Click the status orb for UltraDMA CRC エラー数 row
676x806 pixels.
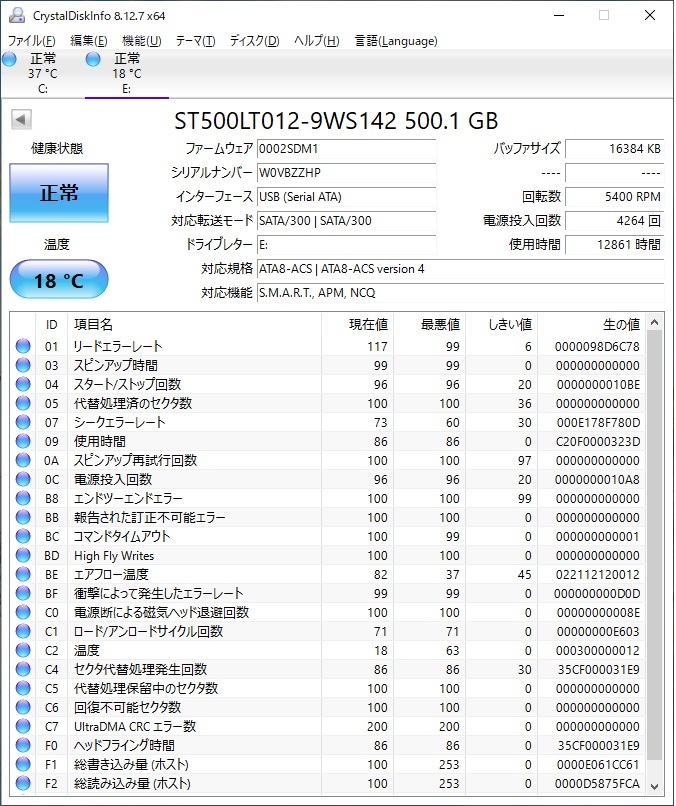point(23,726)
